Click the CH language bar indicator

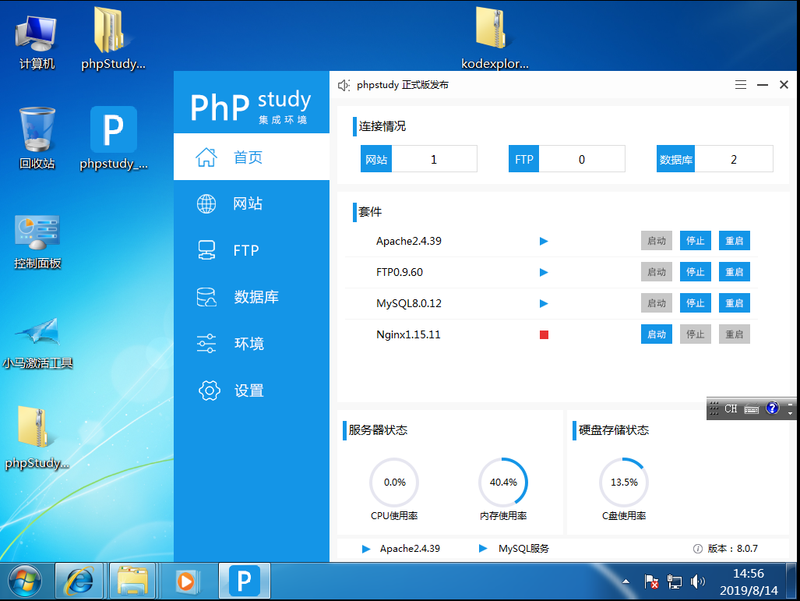pos(731,409)
